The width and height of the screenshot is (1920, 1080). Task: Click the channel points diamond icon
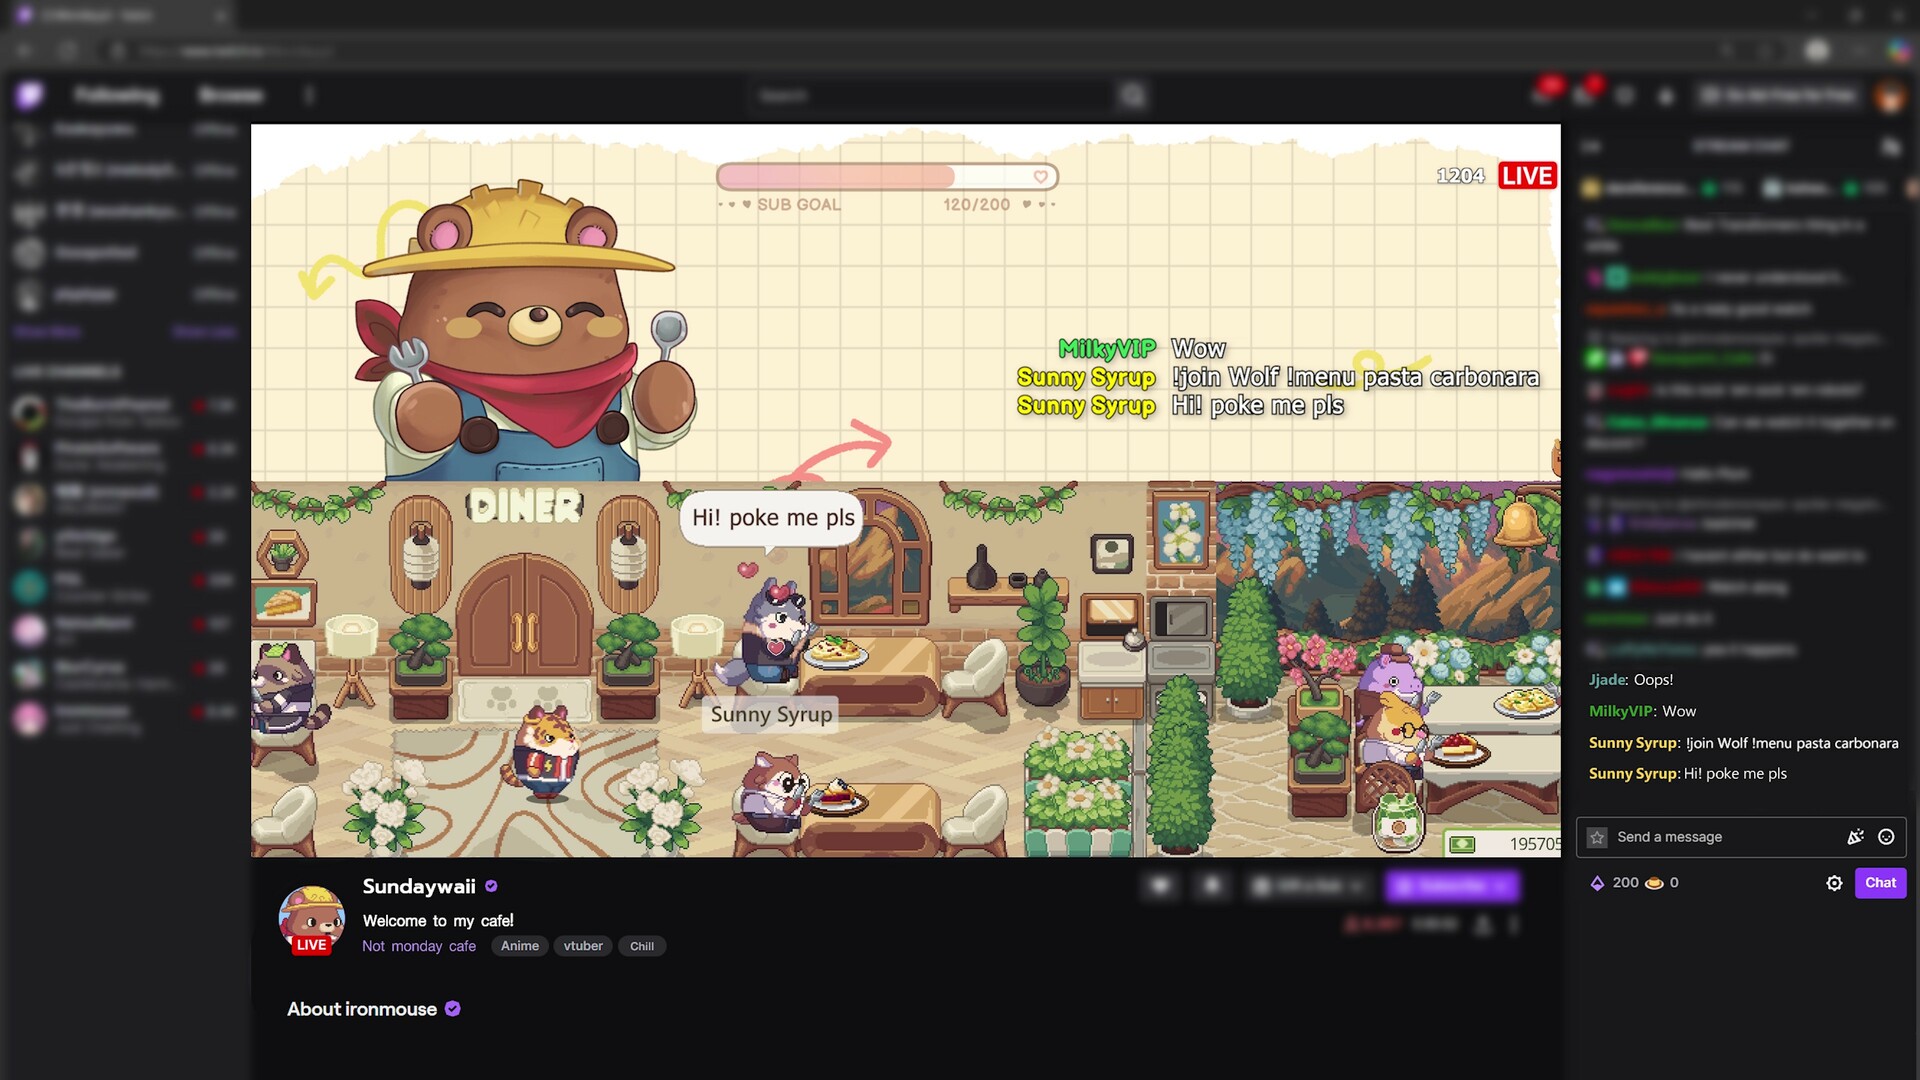click(1598, 882)
